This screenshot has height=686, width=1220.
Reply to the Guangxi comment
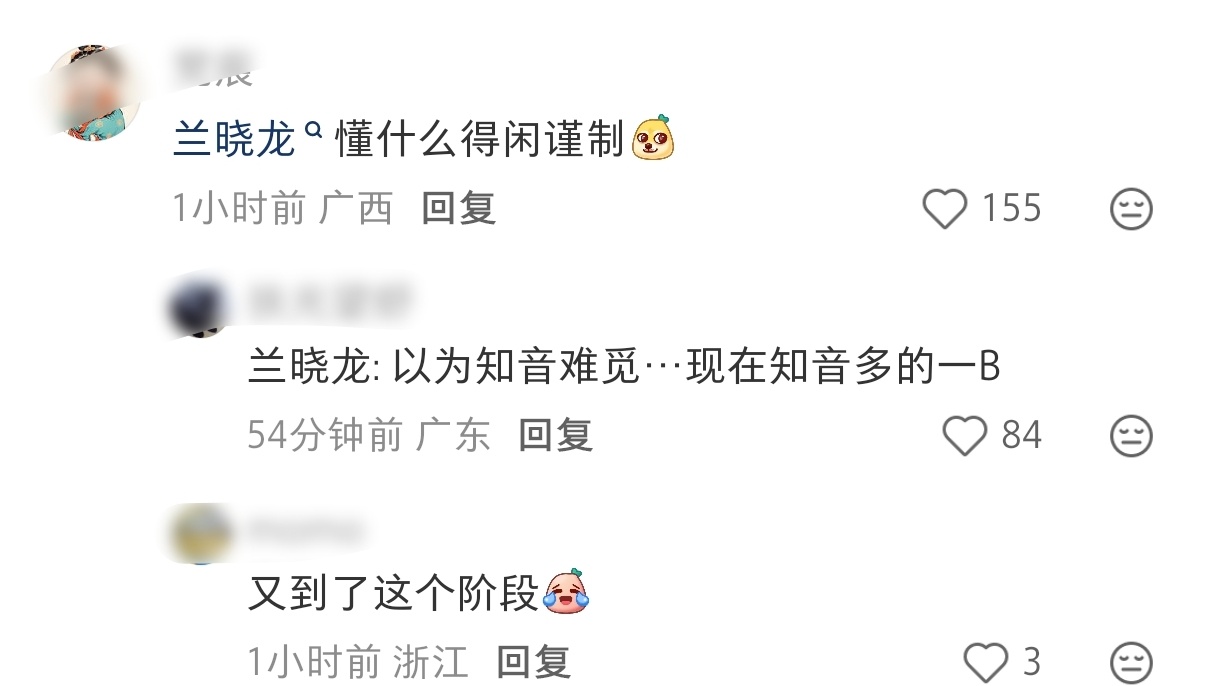pyautogui.click(x=459, y=208)
